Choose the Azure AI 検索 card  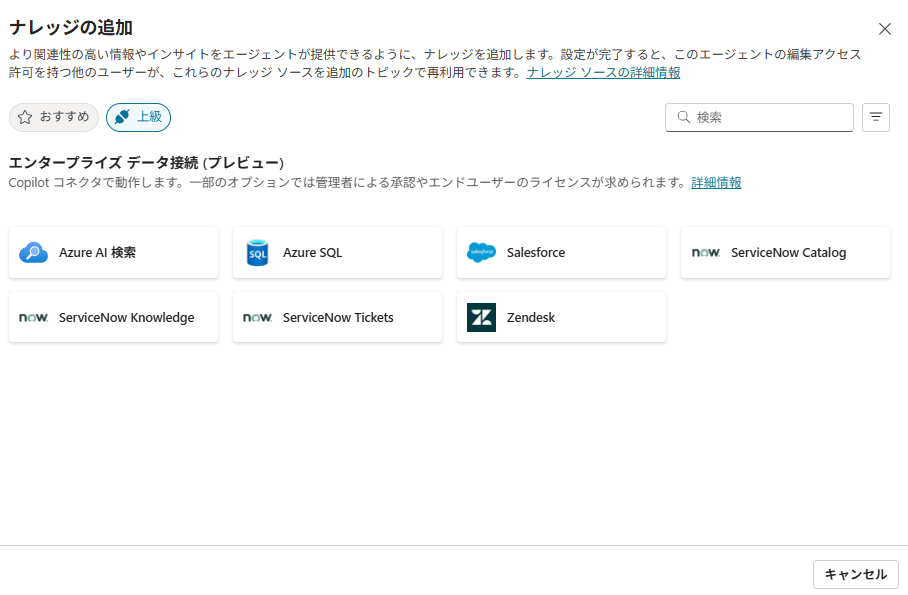tap(114, 253)
